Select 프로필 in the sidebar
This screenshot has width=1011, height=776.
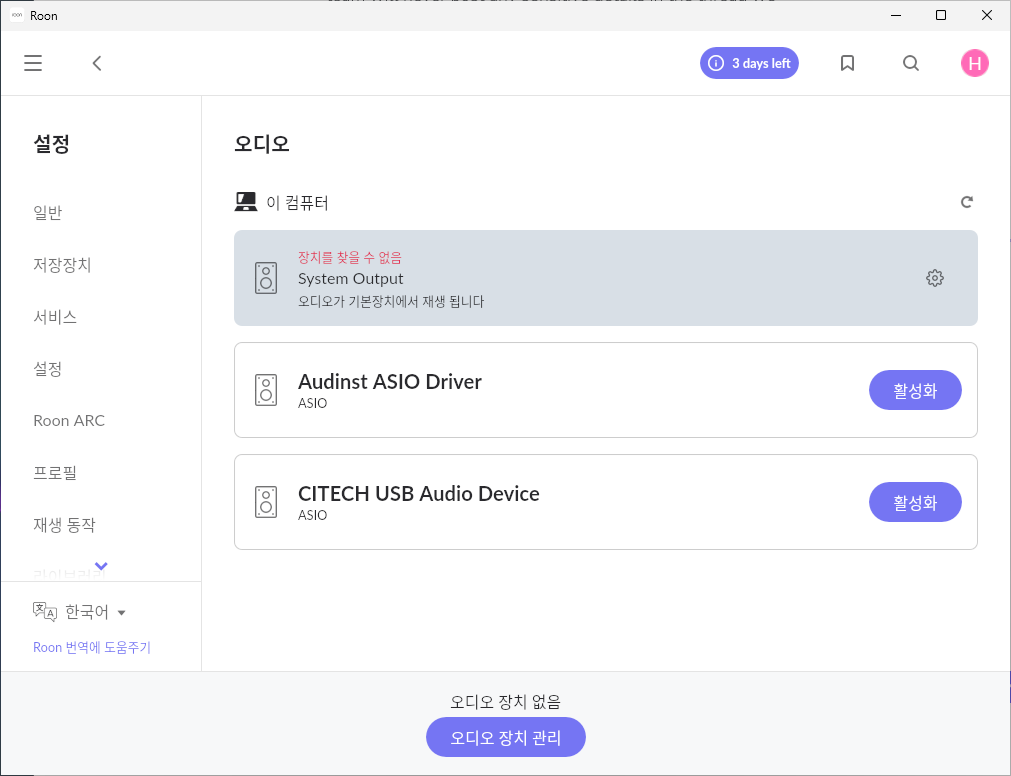point(55,473)
